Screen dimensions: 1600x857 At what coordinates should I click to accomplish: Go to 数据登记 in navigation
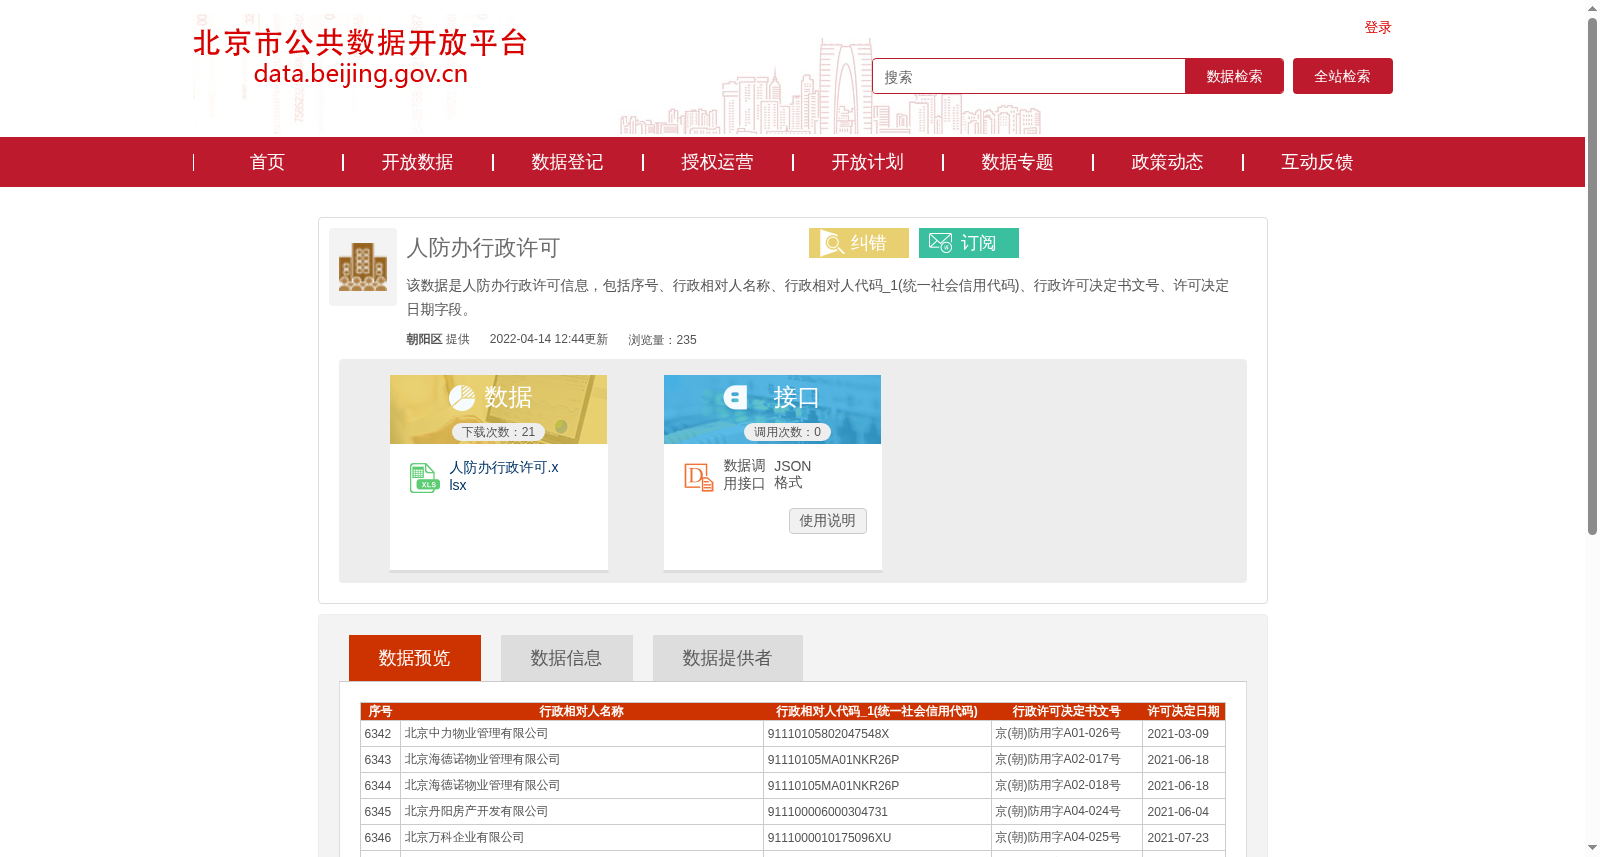[568, 162]
